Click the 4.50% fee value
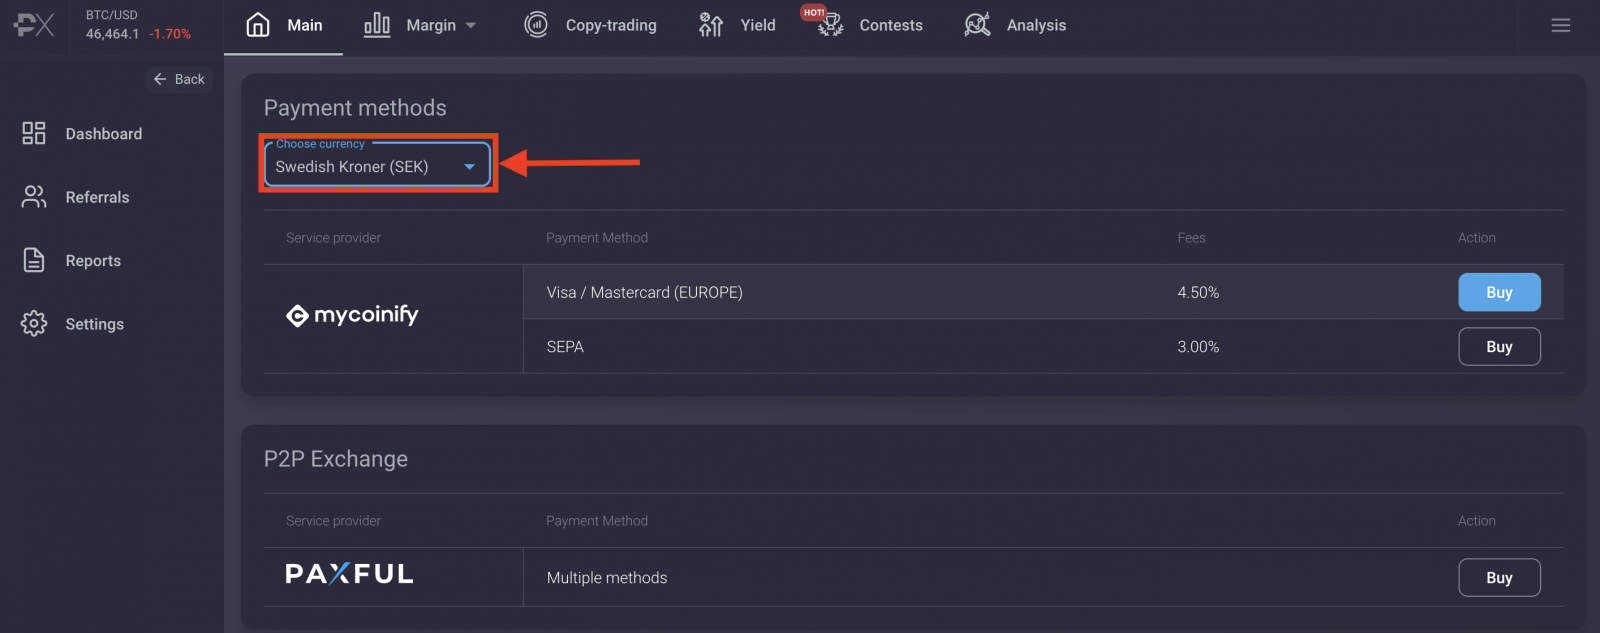This screenshot has width=1600, height=633. coord(1198,292)
